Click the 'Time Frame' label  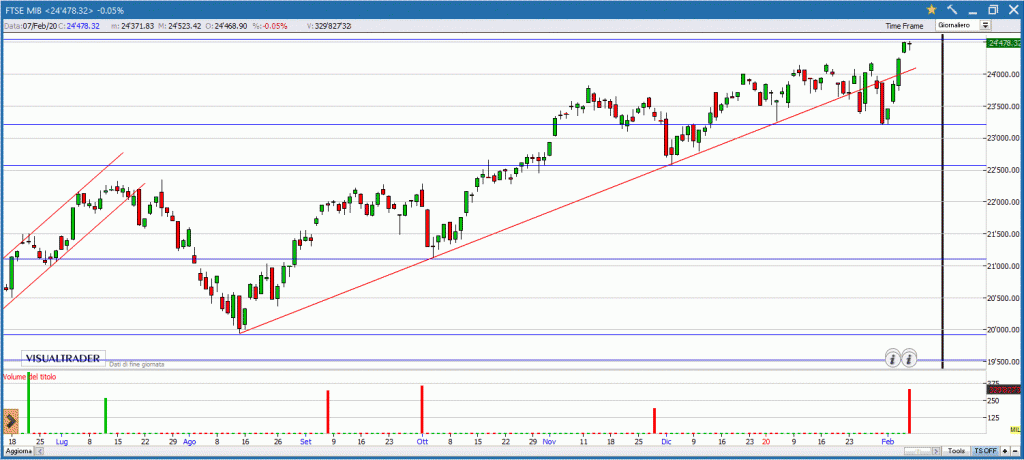[x=904, y=26]
